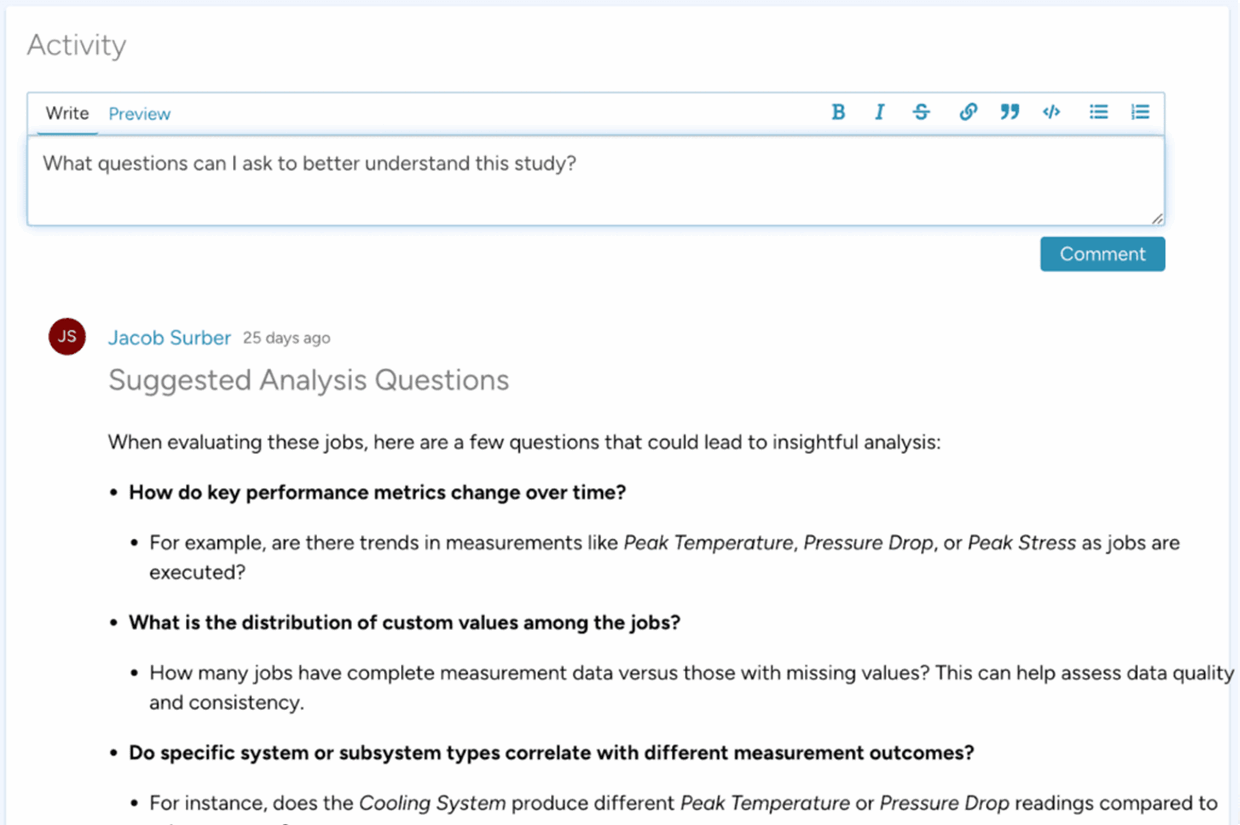
Task: Open Jacob Surber's avatar badge
Action: (67, 337)
